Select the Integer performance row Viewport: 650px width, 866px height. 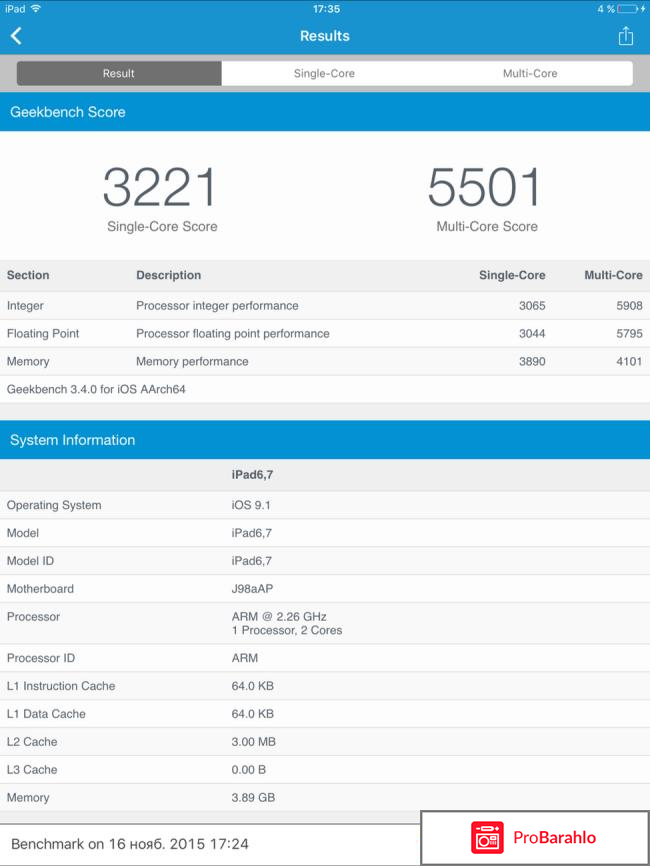click(324, 305)
